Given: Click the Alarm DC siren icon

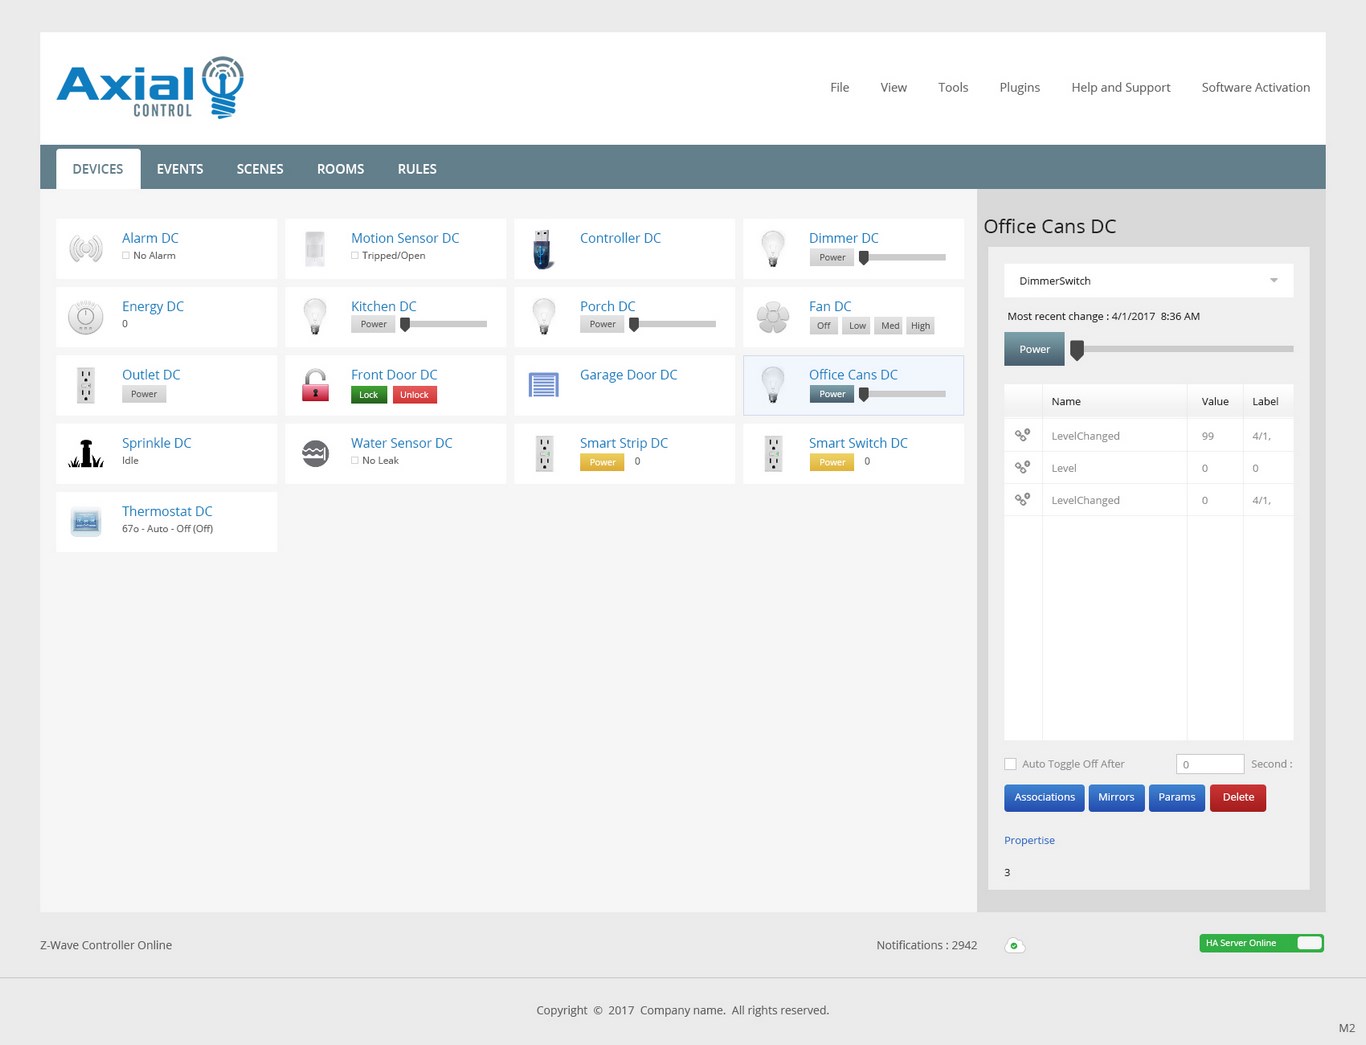Looking at the screenshot, I should 86,248.
